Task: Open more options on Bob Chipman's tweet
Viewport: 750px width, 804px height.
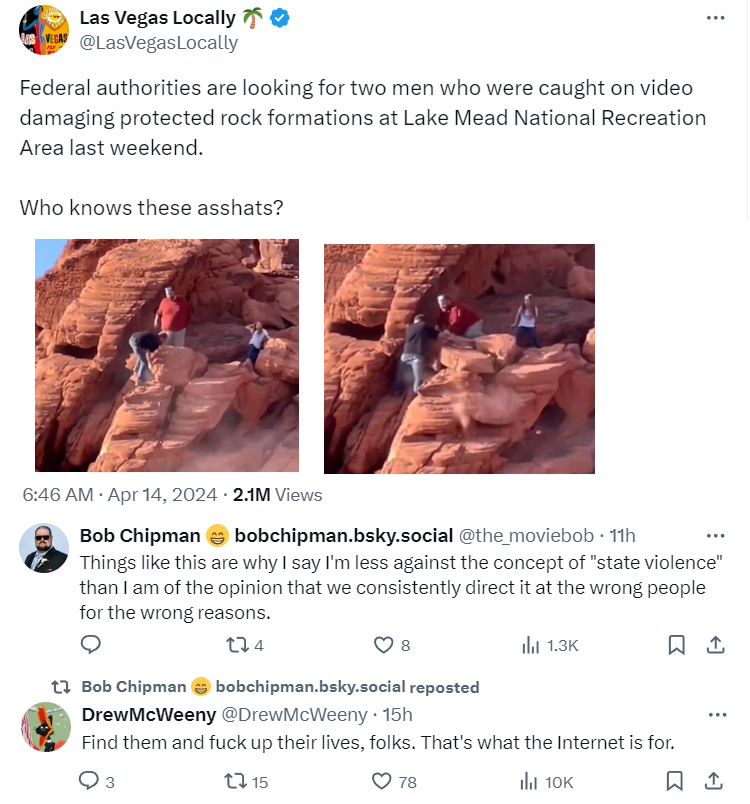Action: [716, 535]
